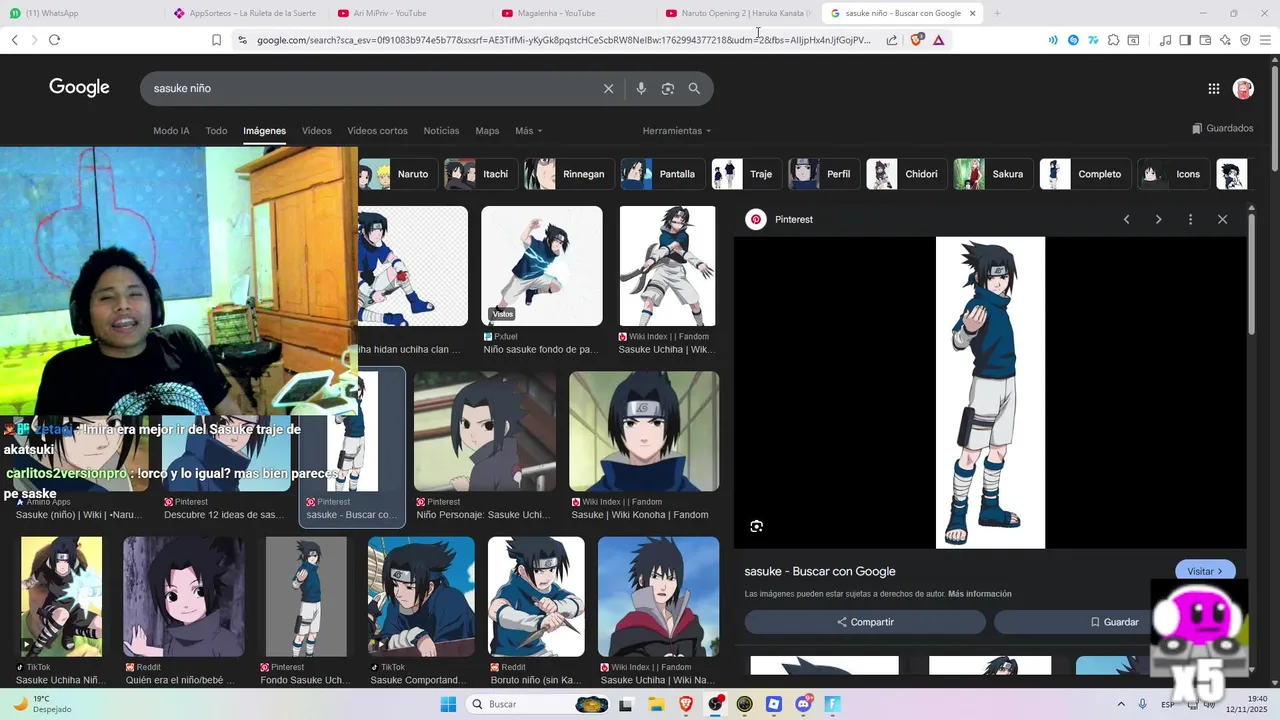Filter by Sakura chip
The width and height of the screenshot is (1280, 720).
tap(992, 174)
